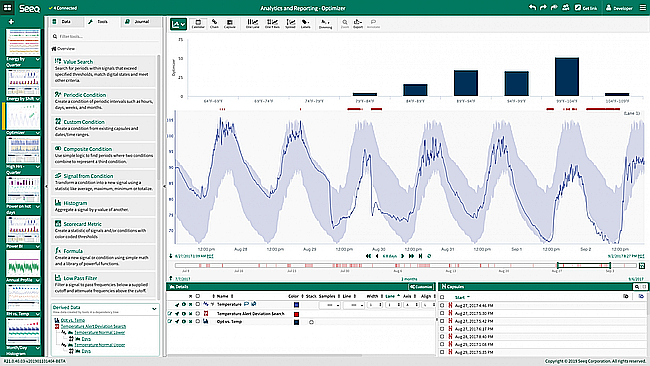Image resolution: width=650 pixels, height=366 pixels.
Task: Click the Undo arrow in header
Action: (x=533, y=8)
